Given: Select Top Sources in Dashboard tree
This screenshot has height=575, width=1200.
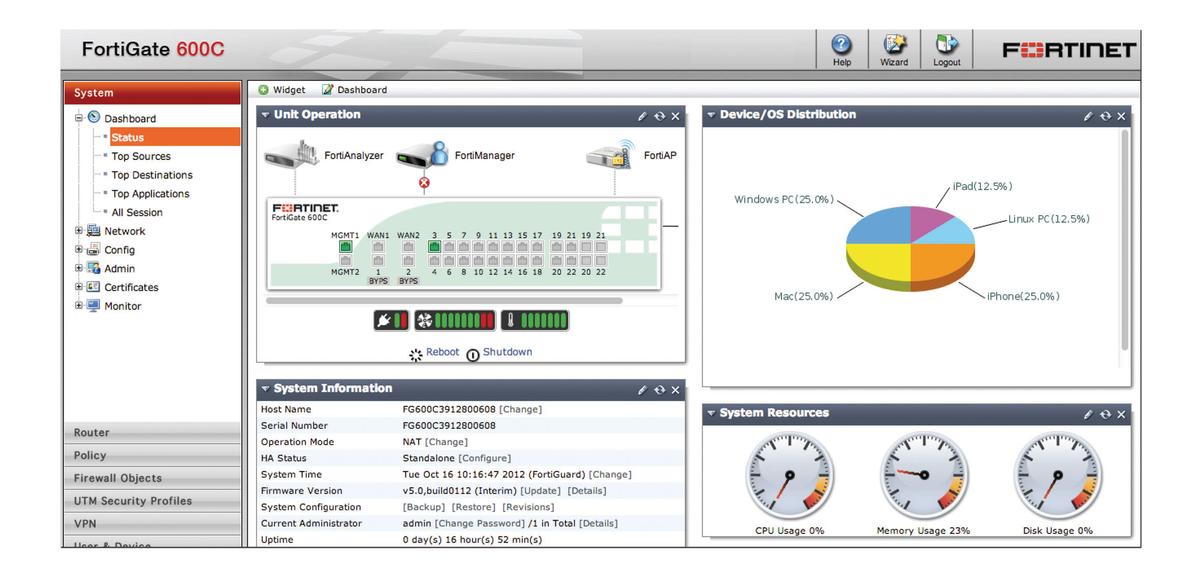Looking at the screenshot, I should pos(141,156).
